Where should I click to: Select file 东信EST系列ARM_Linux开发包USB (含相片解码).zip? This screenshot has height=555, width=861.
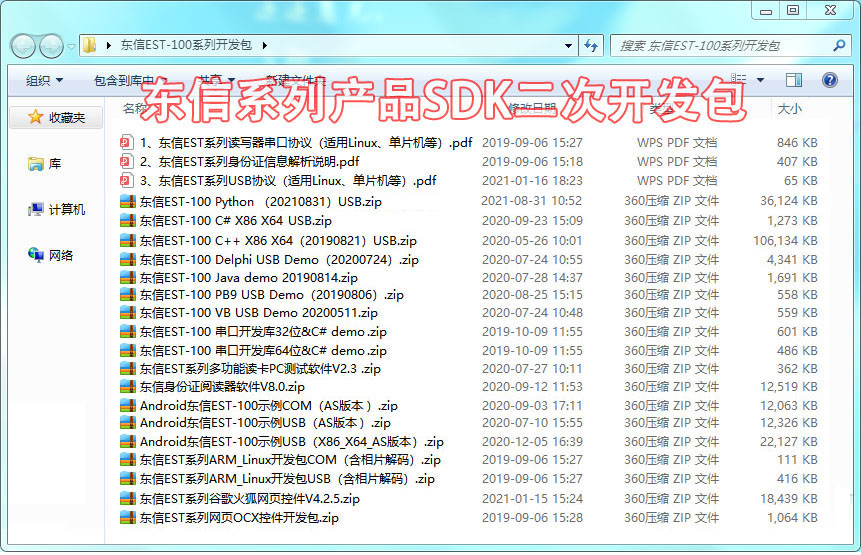click(x=287, y=479)
